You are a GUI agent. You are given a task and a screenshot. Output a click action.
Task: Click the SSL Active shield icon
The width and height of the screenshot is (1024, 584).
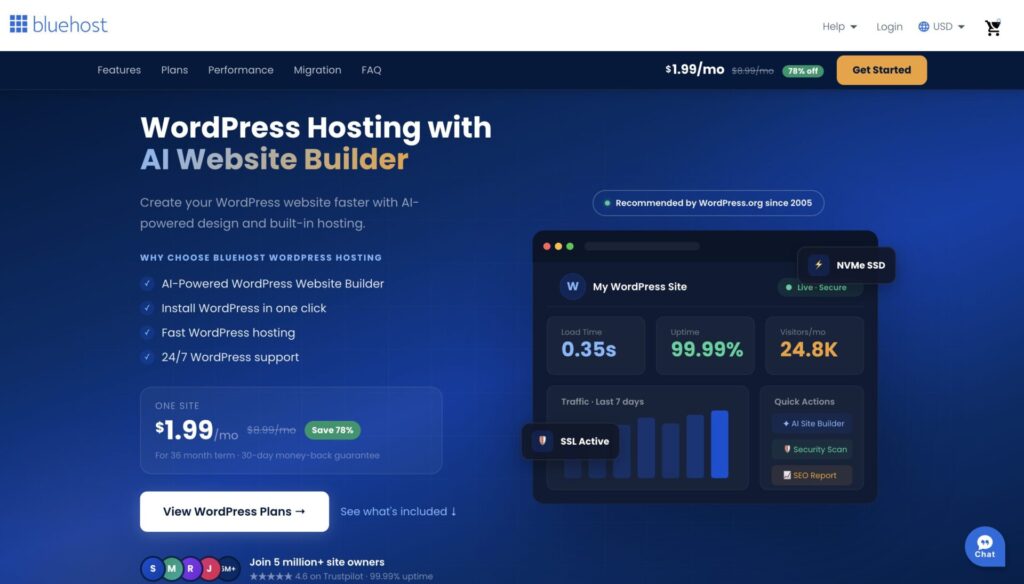542,441
